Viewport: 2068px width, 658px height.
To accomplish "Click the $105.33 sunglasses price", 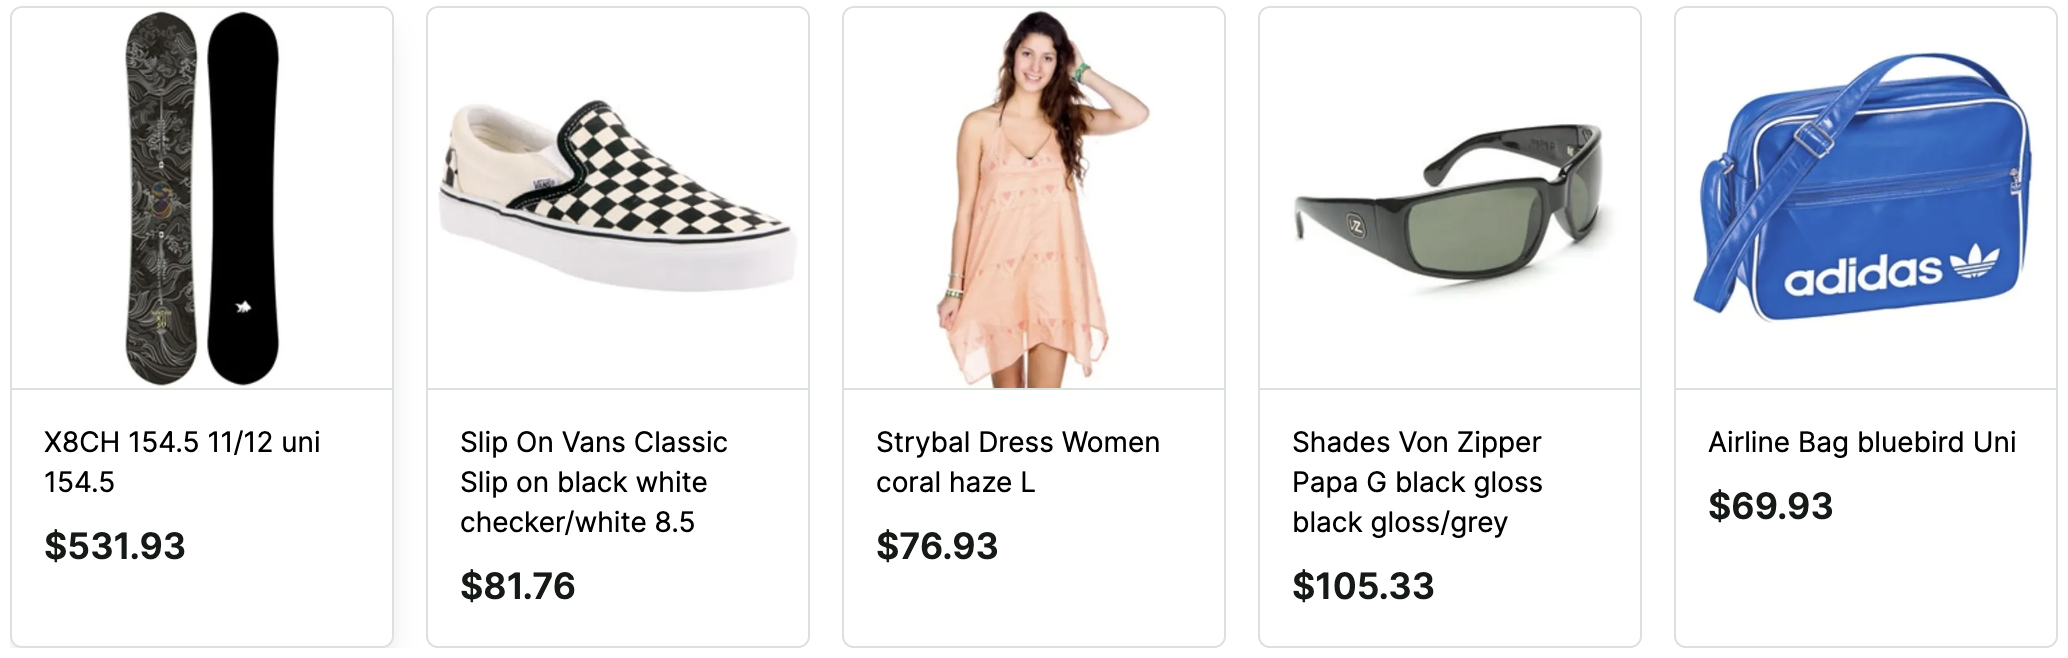I will pos(1364,589).
